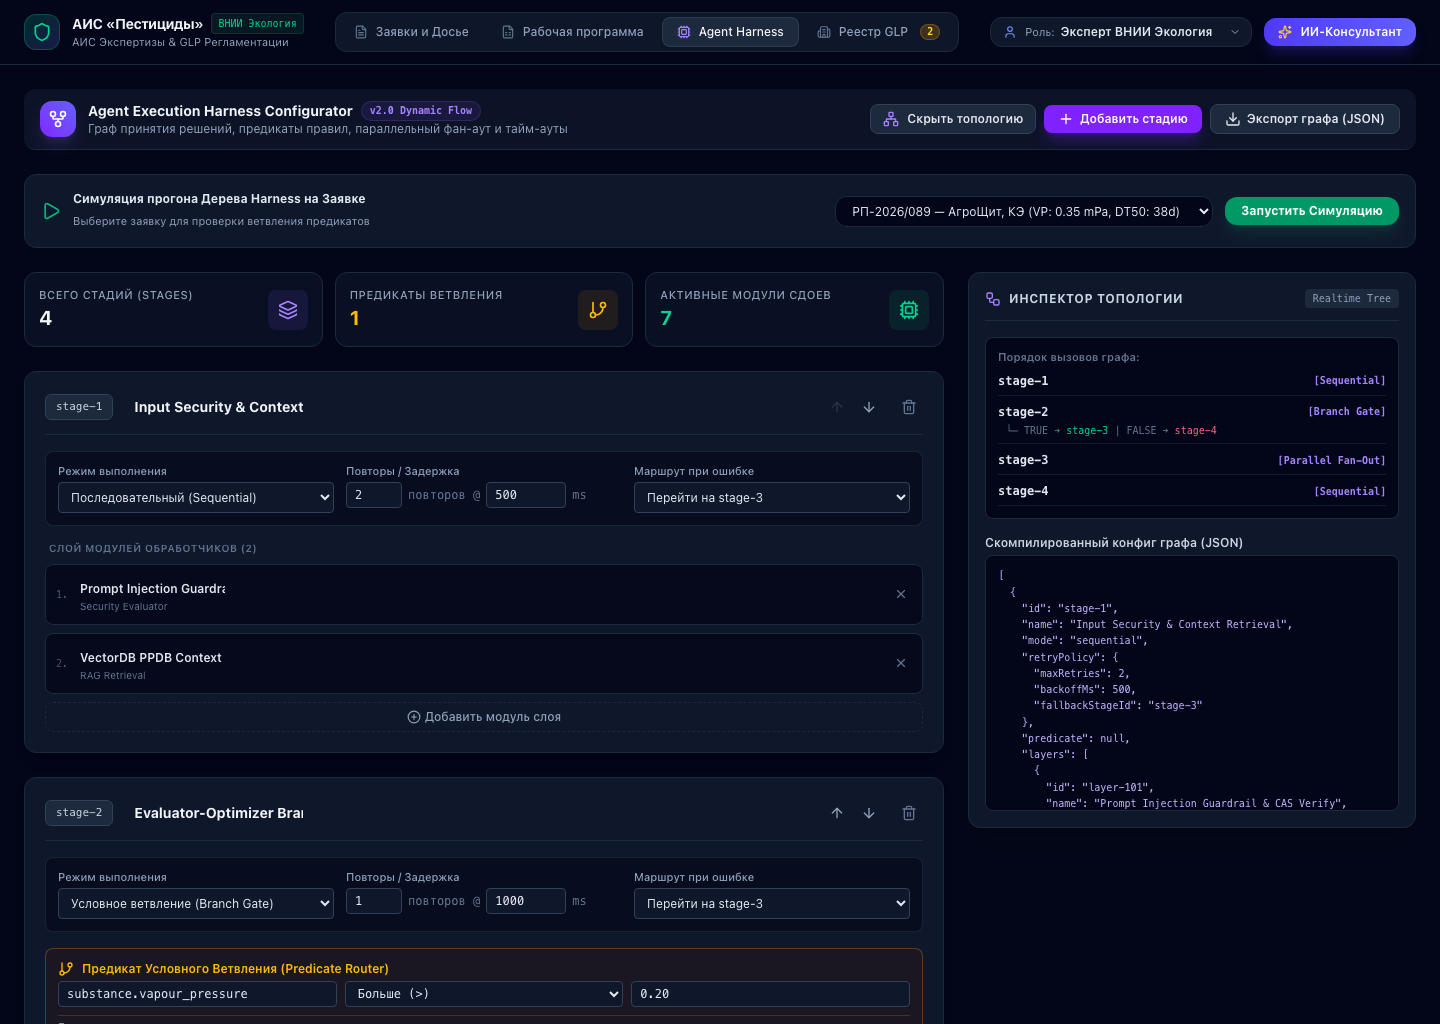
Task: Click the shield logo of АИС «Пестициды»
Action: [42, 32]
